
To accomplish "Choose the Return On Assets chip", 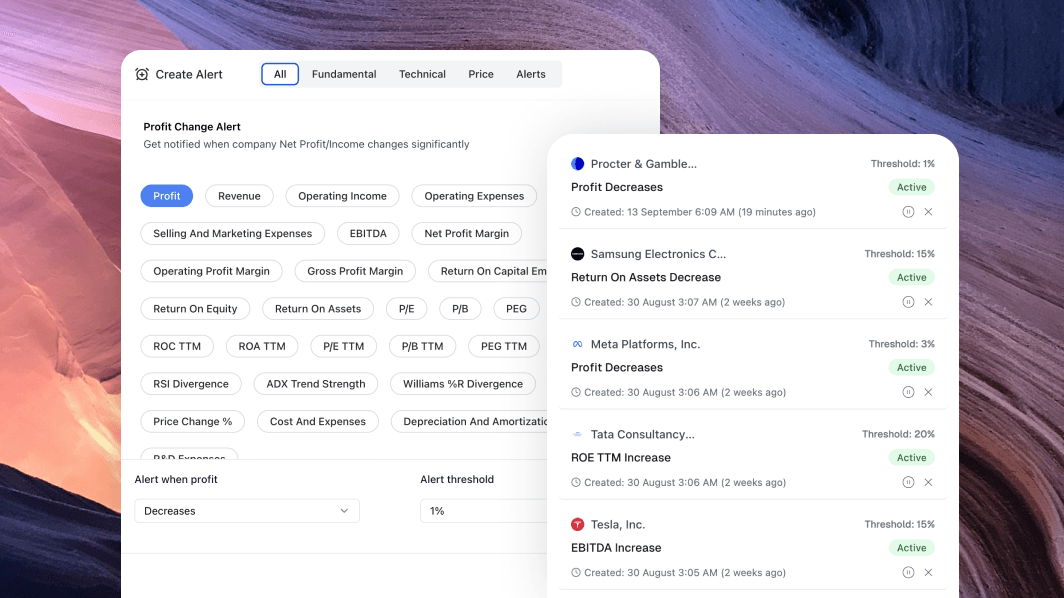I will pyautogui.click(x=318, y=309).
